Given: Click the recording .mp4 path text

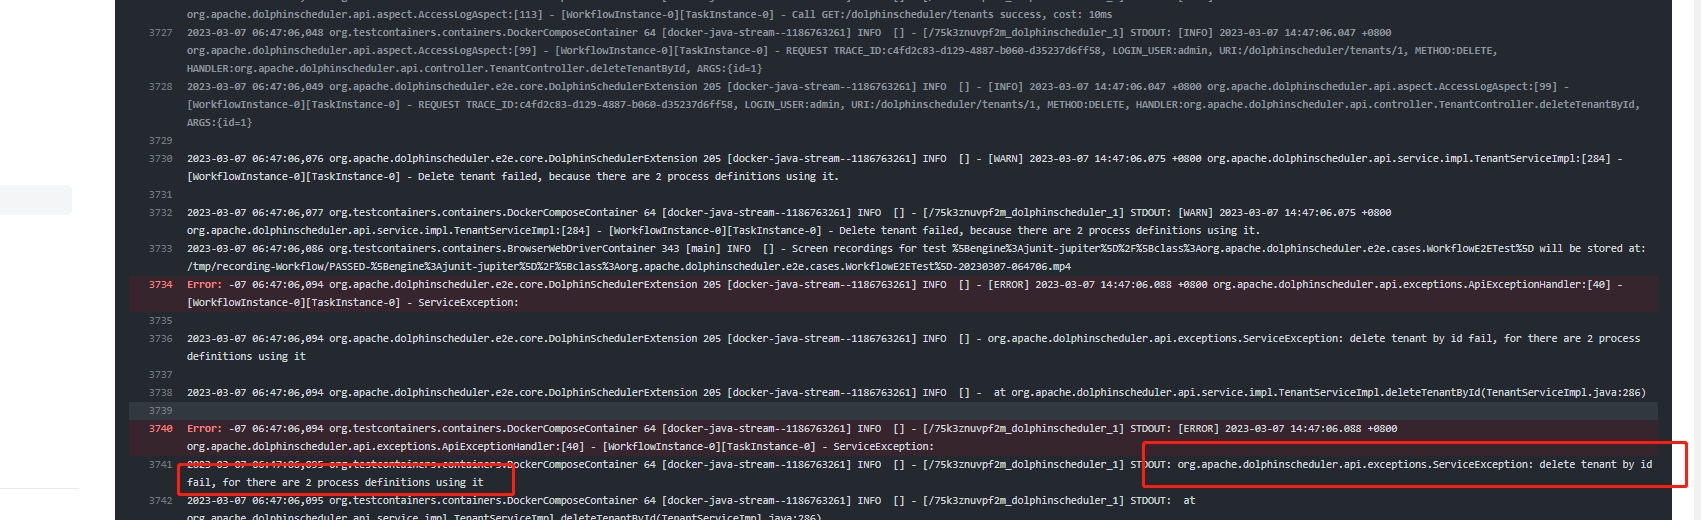Looking at the screenshot, I should pyautogui.click(x=629, y=267).
